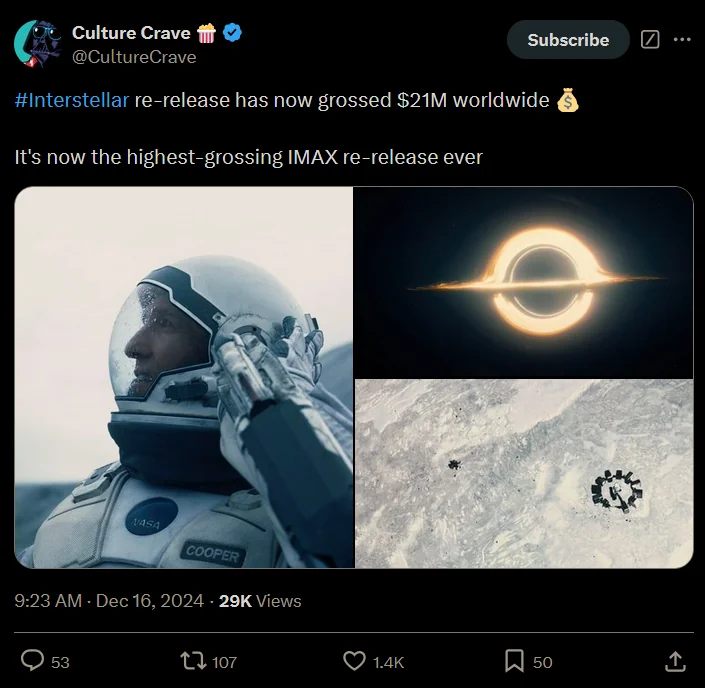Screen dimensions: 705x688
Task: Click the Grok slash square icon
Action: (x=650, y=40)
